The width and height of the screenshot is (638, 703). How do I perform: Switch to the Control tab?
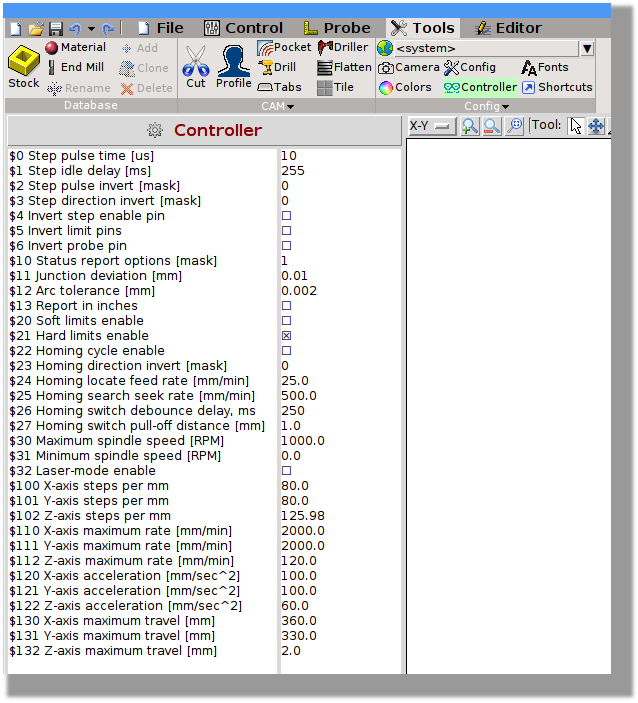pos(243,28)
